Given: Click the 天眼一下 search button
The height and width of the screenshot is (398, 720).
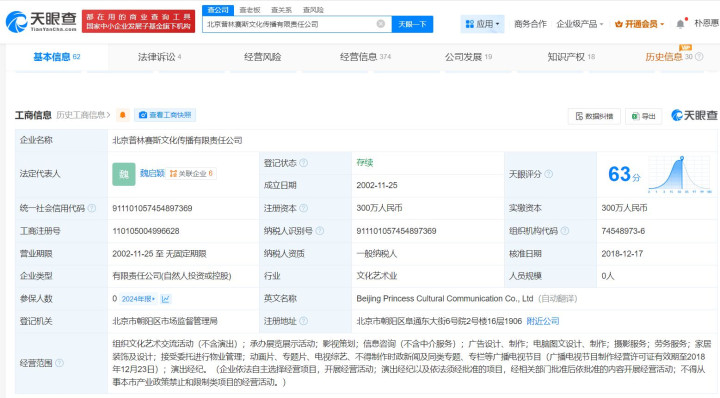Looking at the screenshot, I should pos(412,24).
